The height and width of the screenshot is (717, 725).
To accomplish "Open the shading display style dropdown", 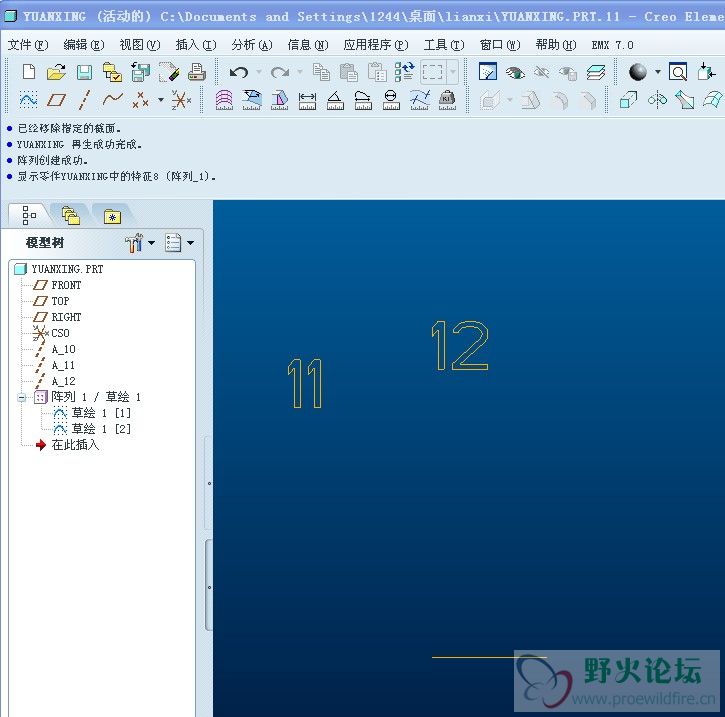I will pos(657,72).
